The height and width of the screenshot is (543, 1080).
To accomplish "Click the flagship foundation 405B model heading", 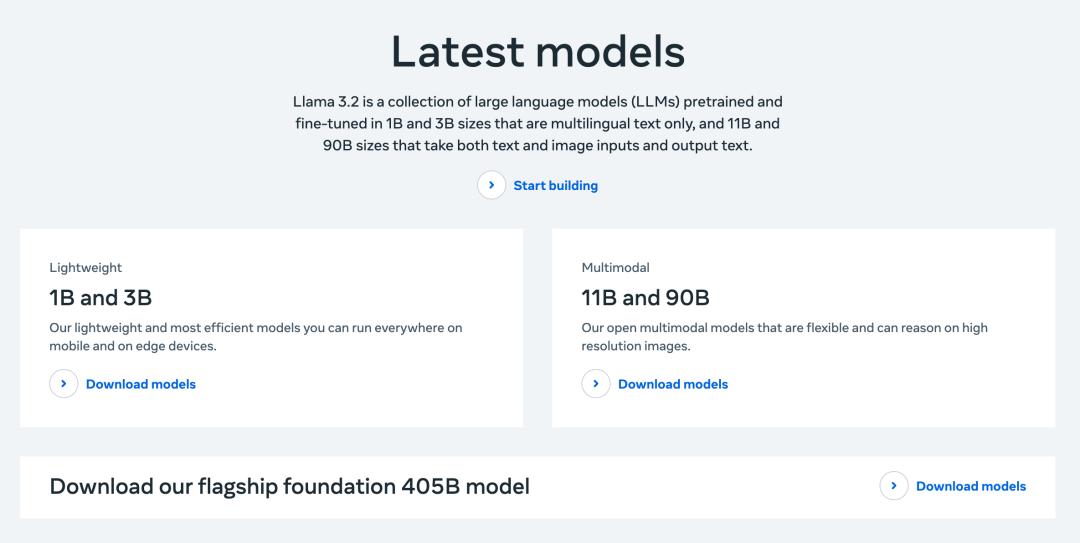I will (289, 486).
